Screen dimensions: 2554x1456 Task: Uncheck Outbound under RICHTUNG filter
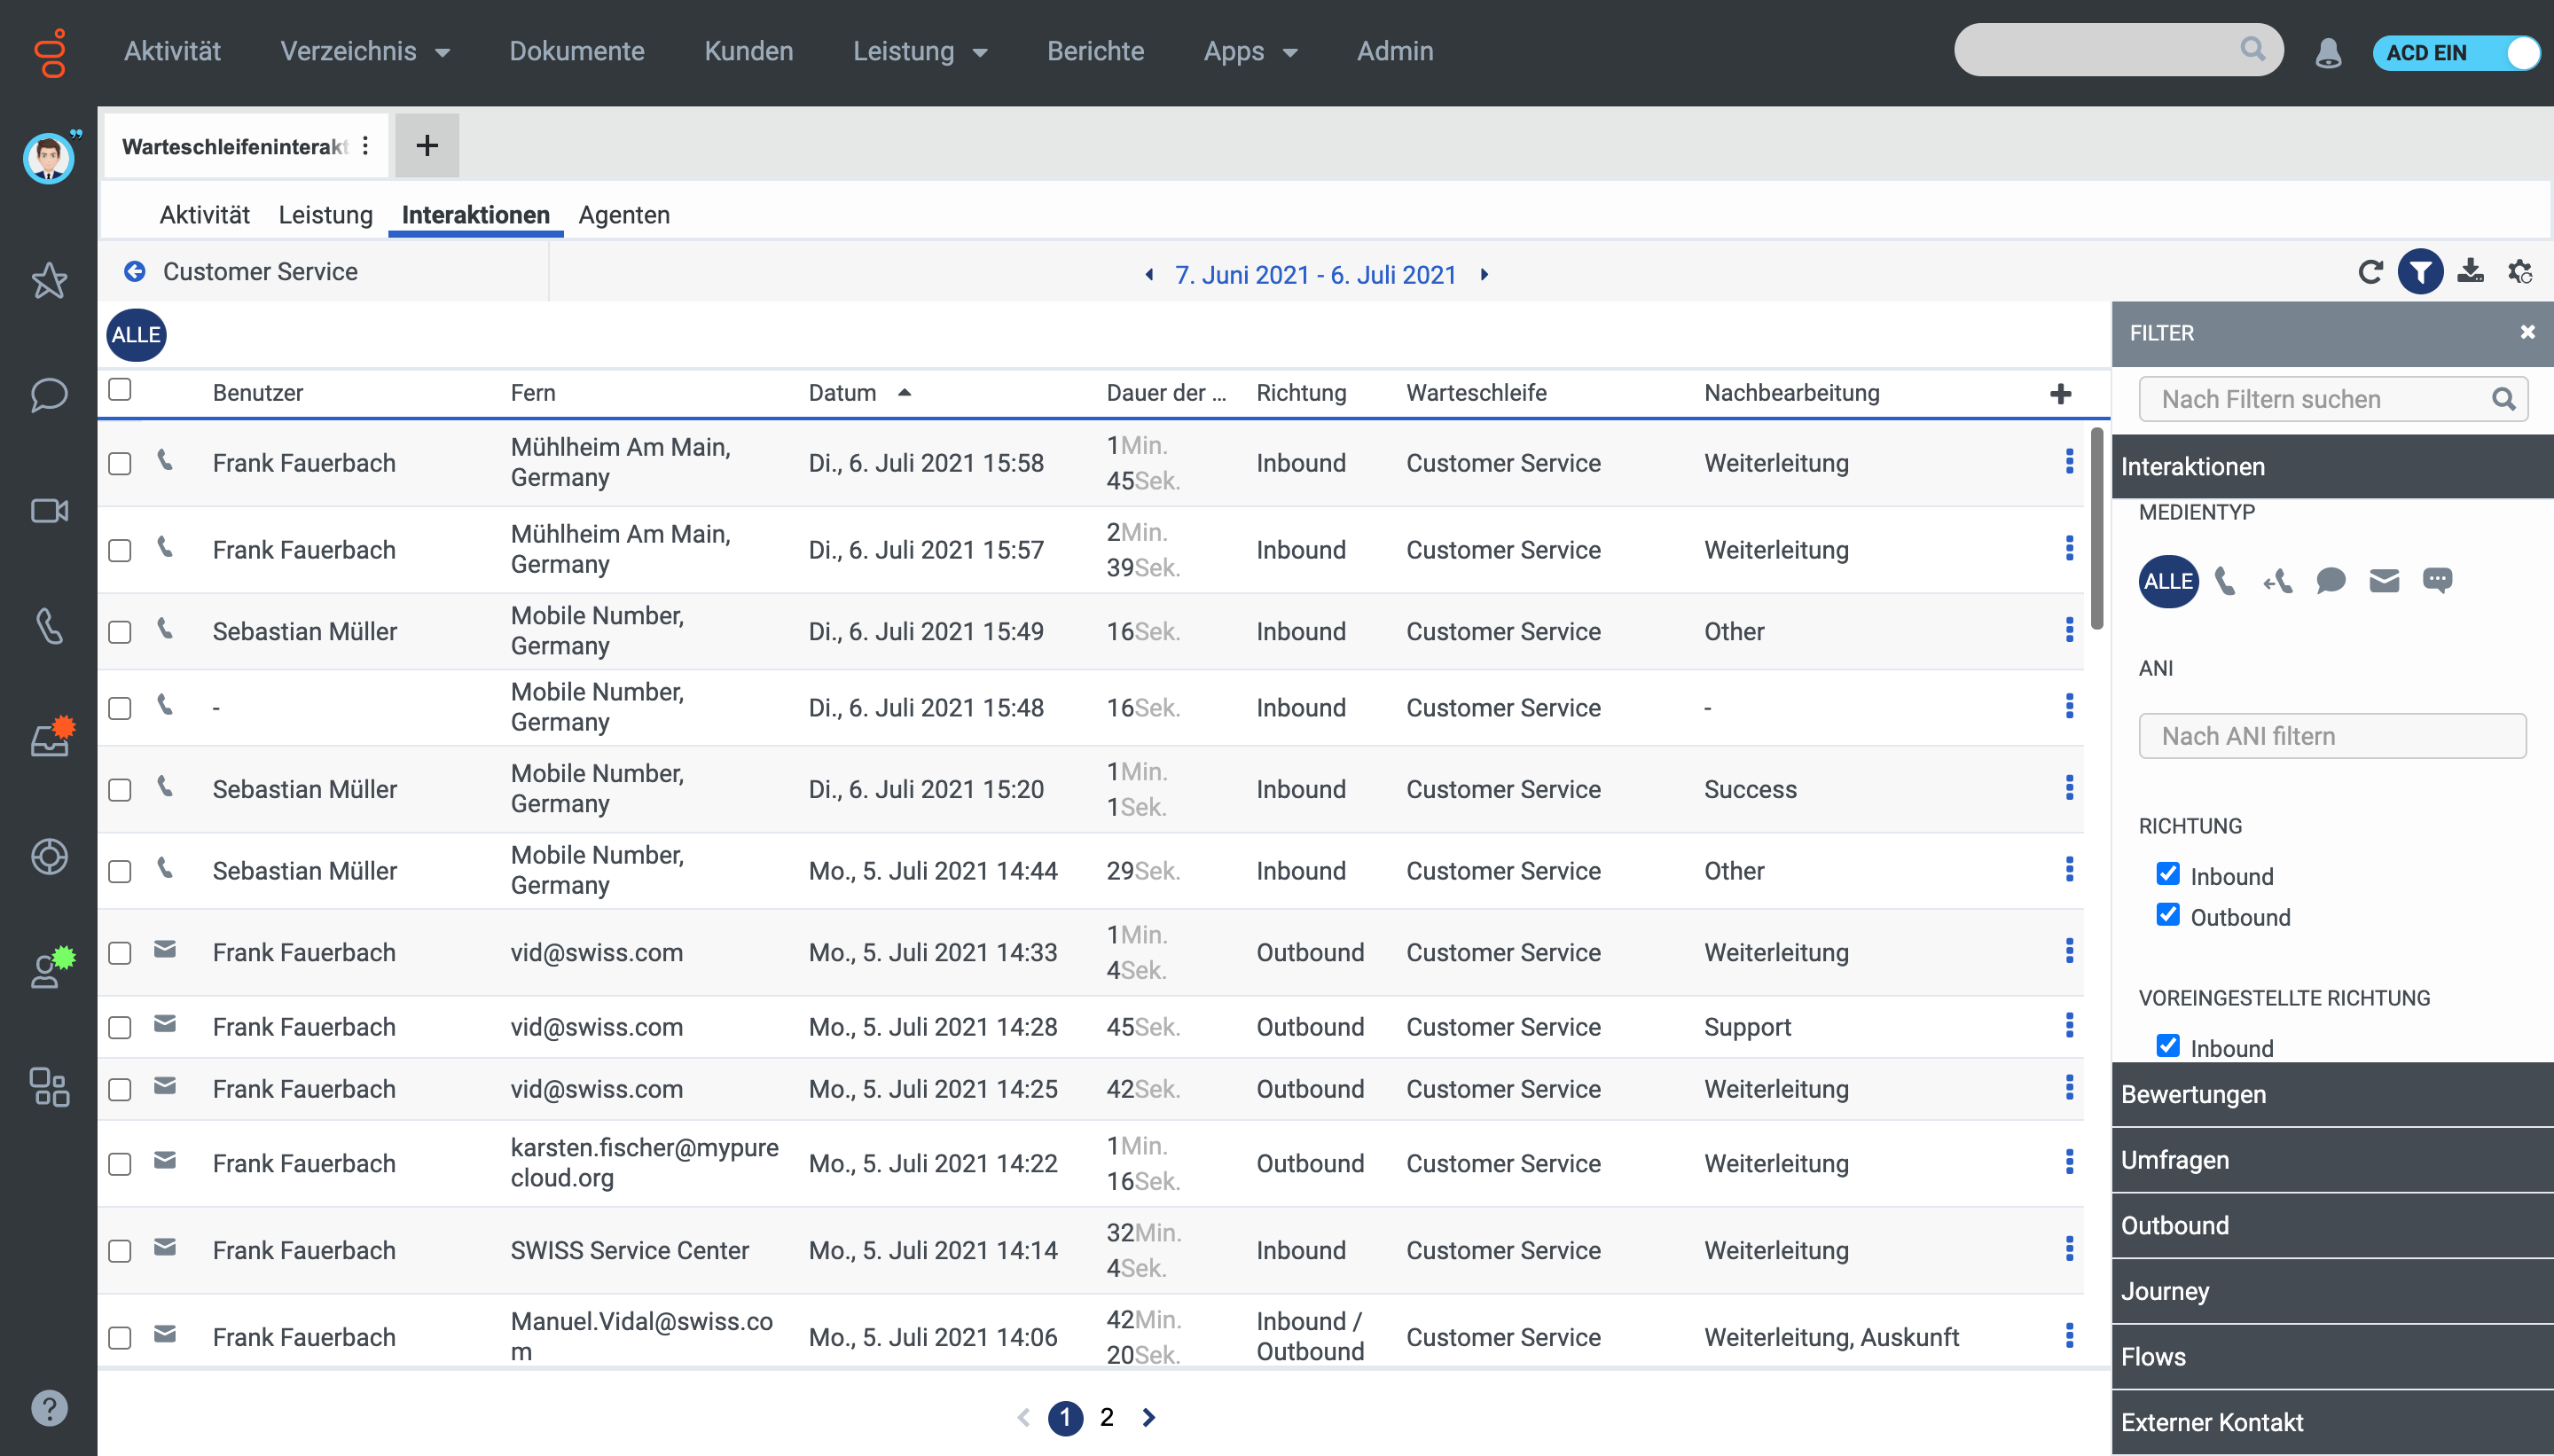point(2167,916)
